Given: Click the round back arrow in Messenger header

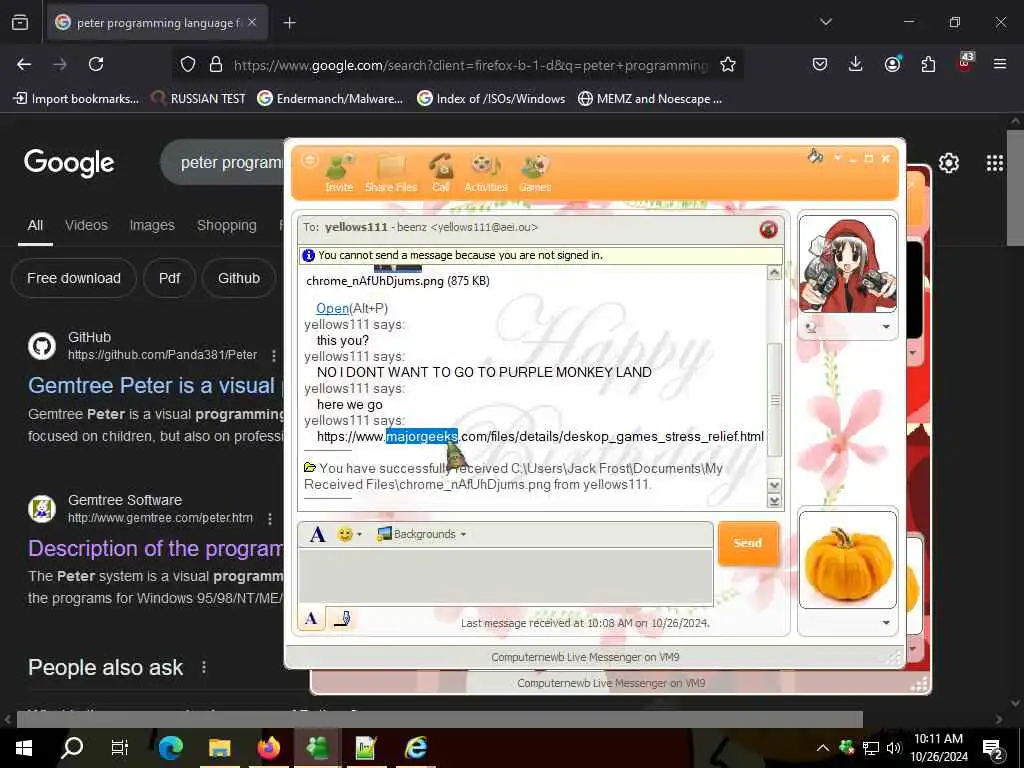Looking at the screenshot, I should (310, 160).
